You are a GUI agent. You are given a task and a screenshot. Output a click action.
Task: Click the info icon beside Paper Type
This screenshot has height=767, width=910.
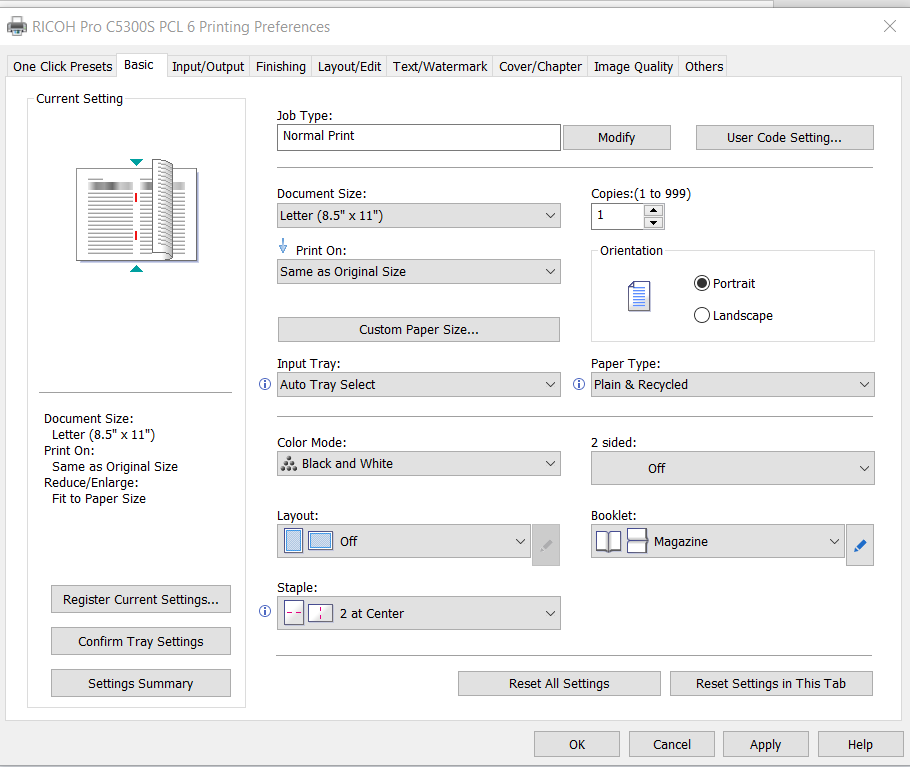579,384
